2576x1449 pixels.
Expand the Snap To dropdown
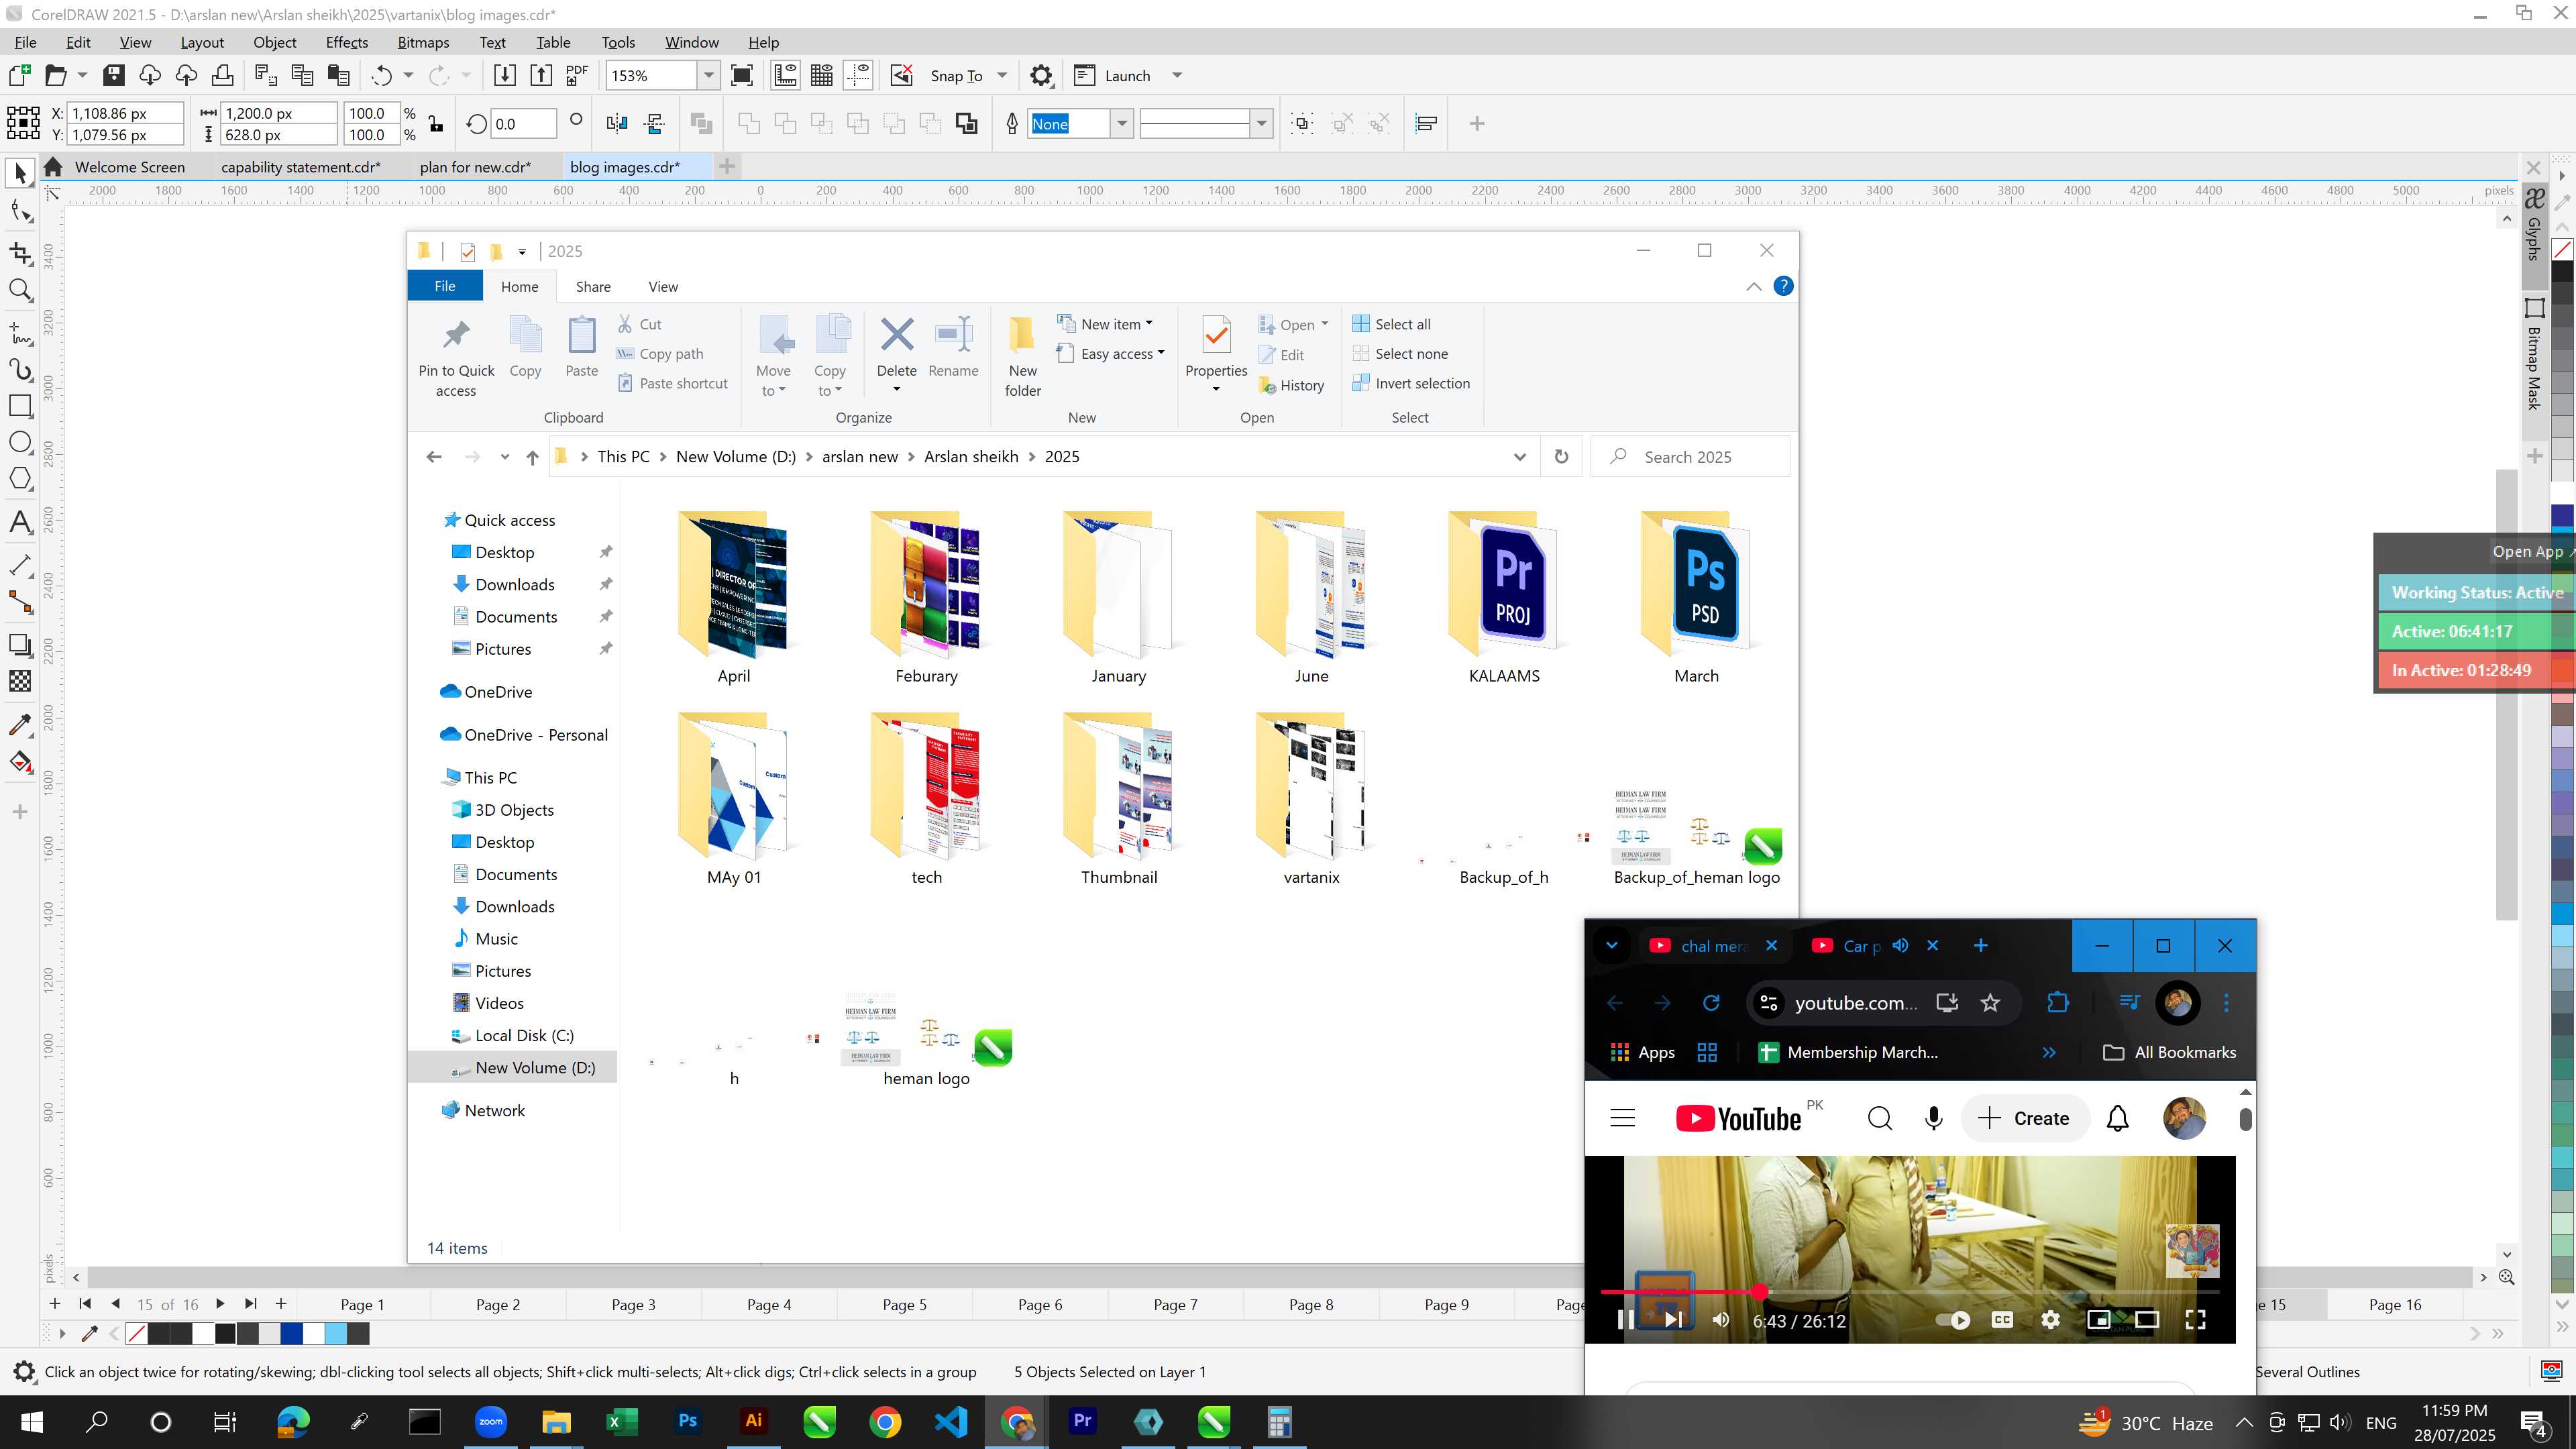coord(1002,75)
